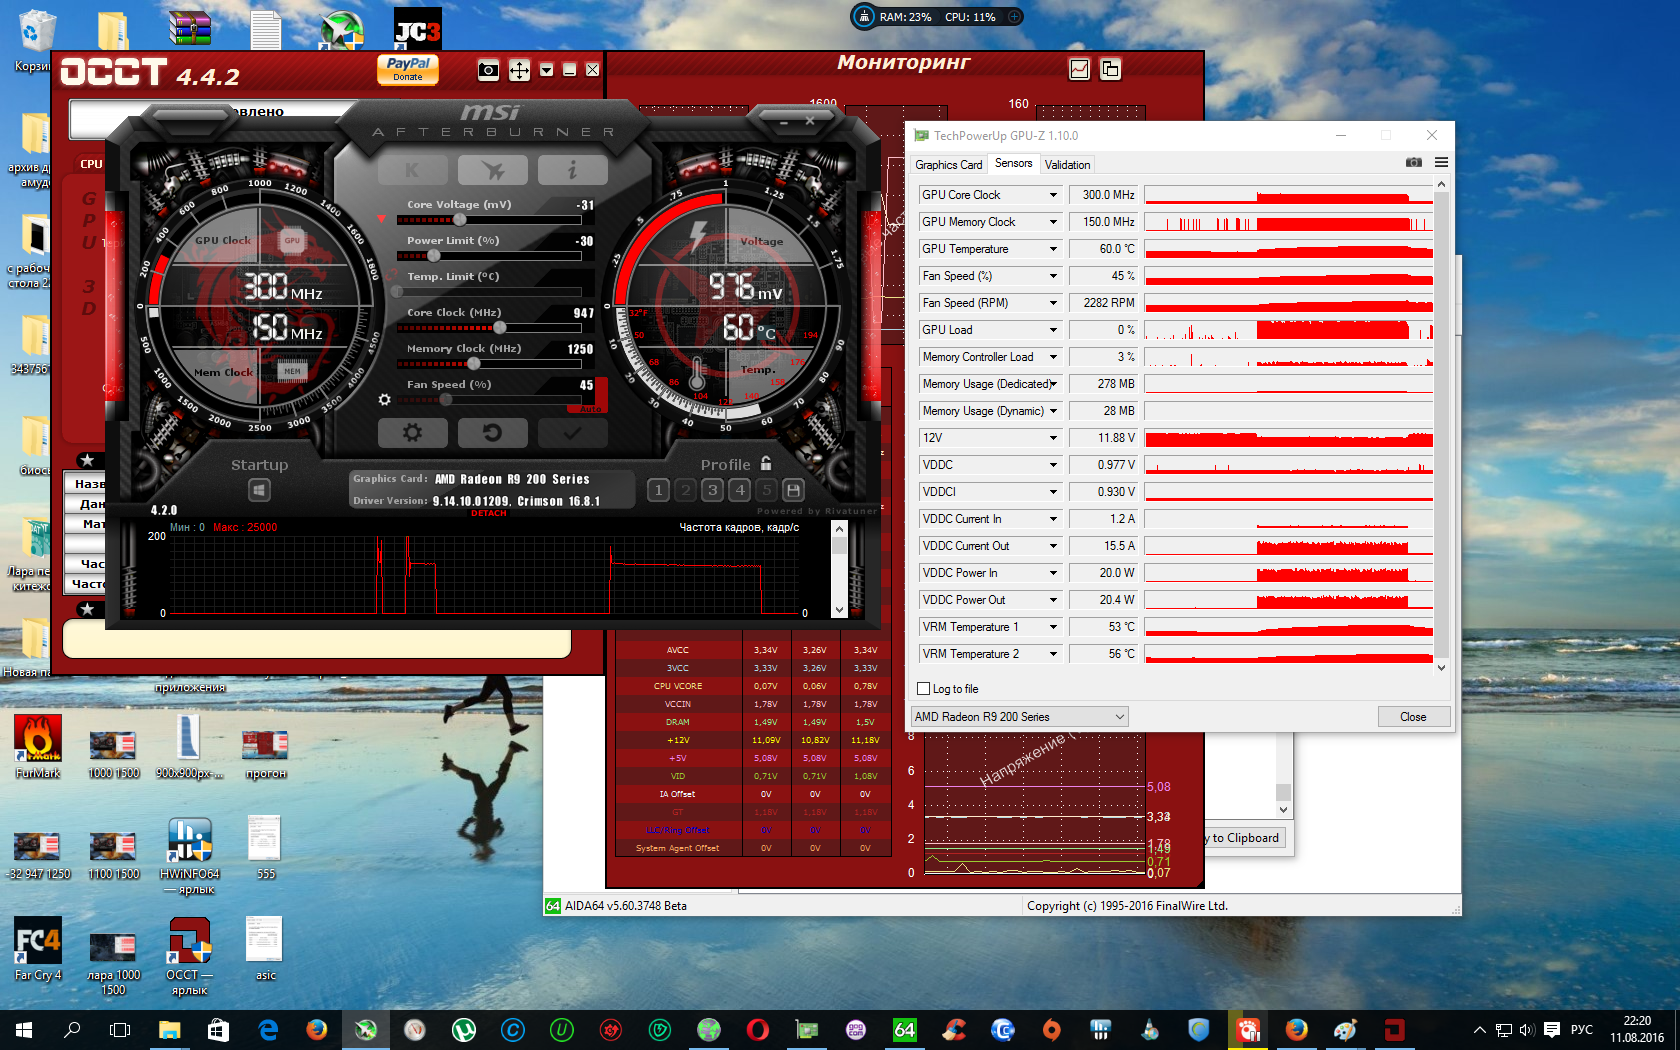Open Afterburner information i button
Viewport: 1680px width, 1050px height.
[572, 170]
